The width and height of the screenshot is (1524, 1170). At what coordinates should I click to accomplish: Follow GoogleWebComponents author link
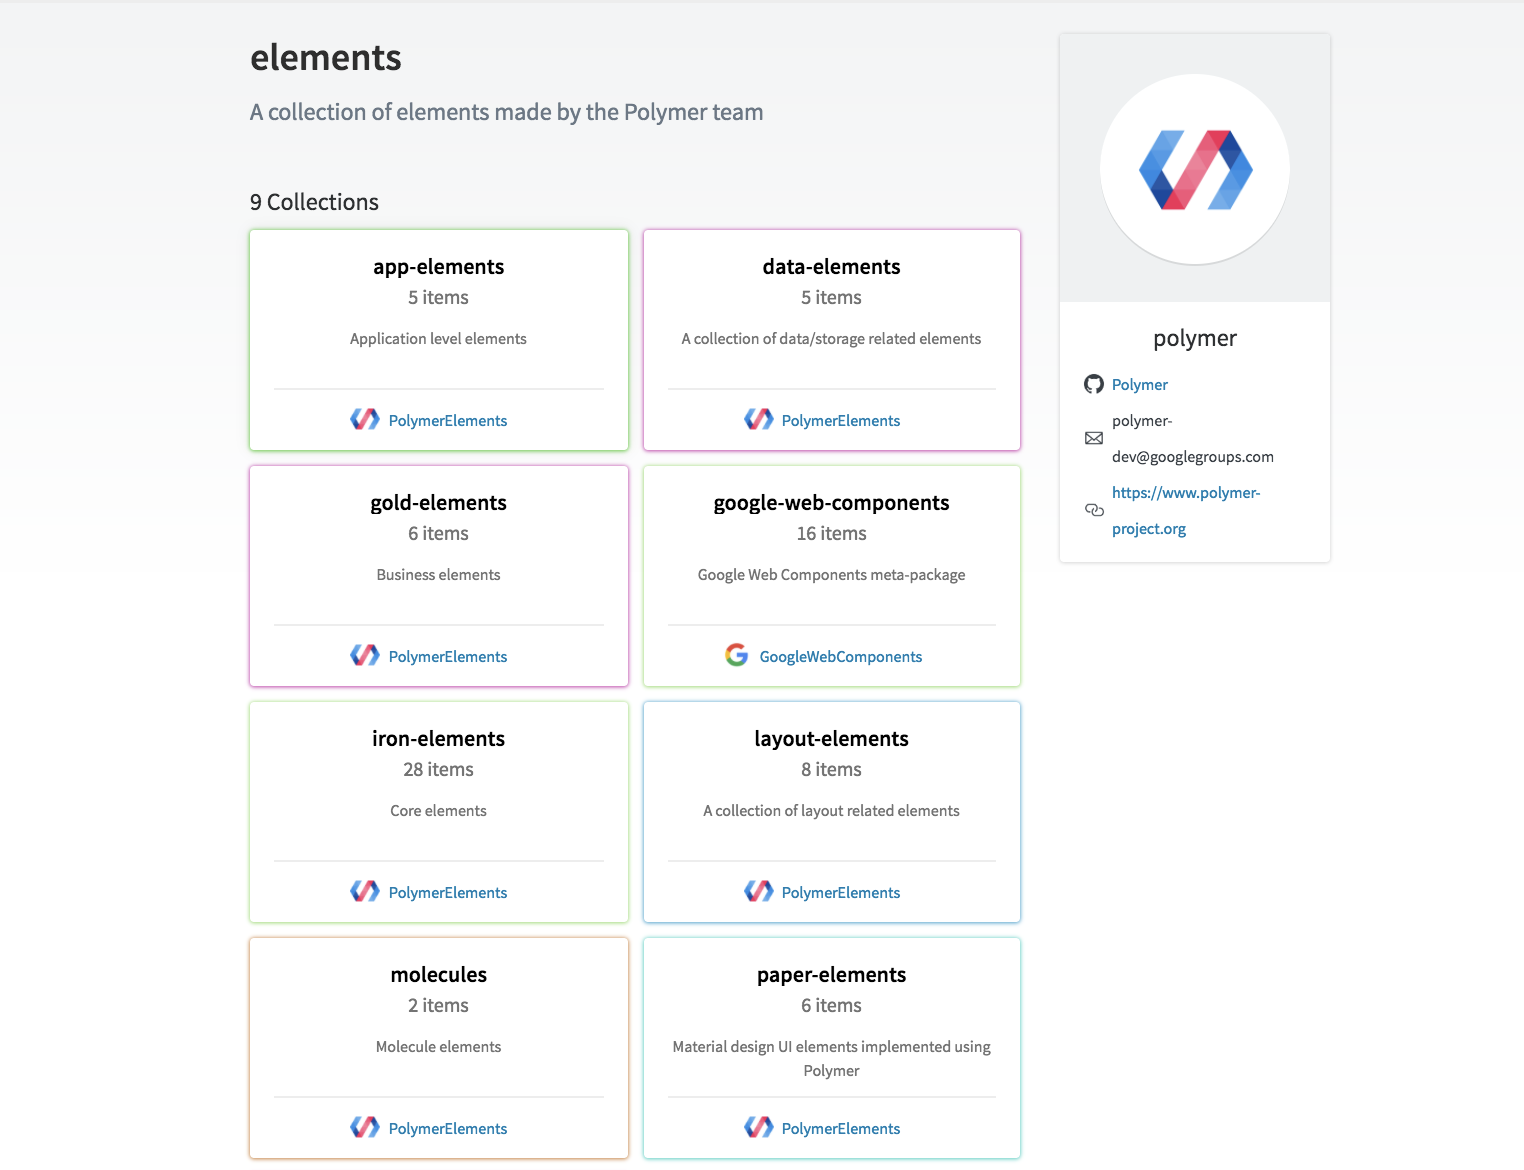[x=841, y=657]
